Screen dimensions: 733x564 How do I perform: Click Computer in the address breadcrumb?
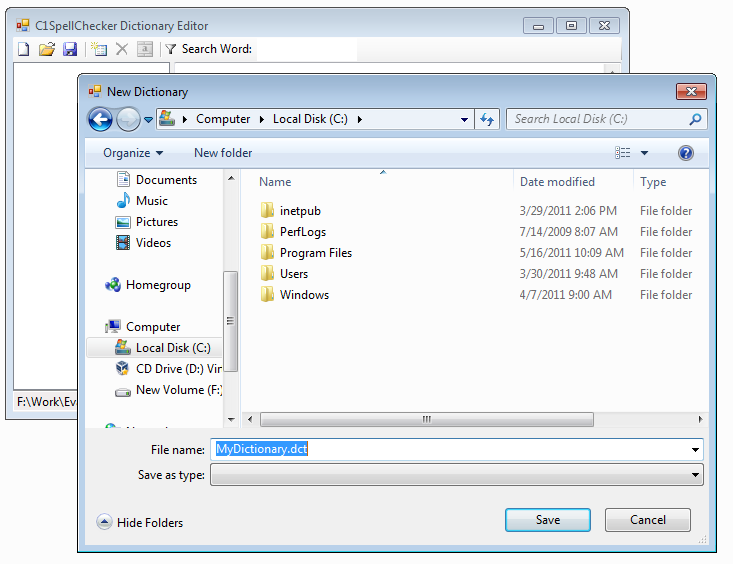point(223,119)
